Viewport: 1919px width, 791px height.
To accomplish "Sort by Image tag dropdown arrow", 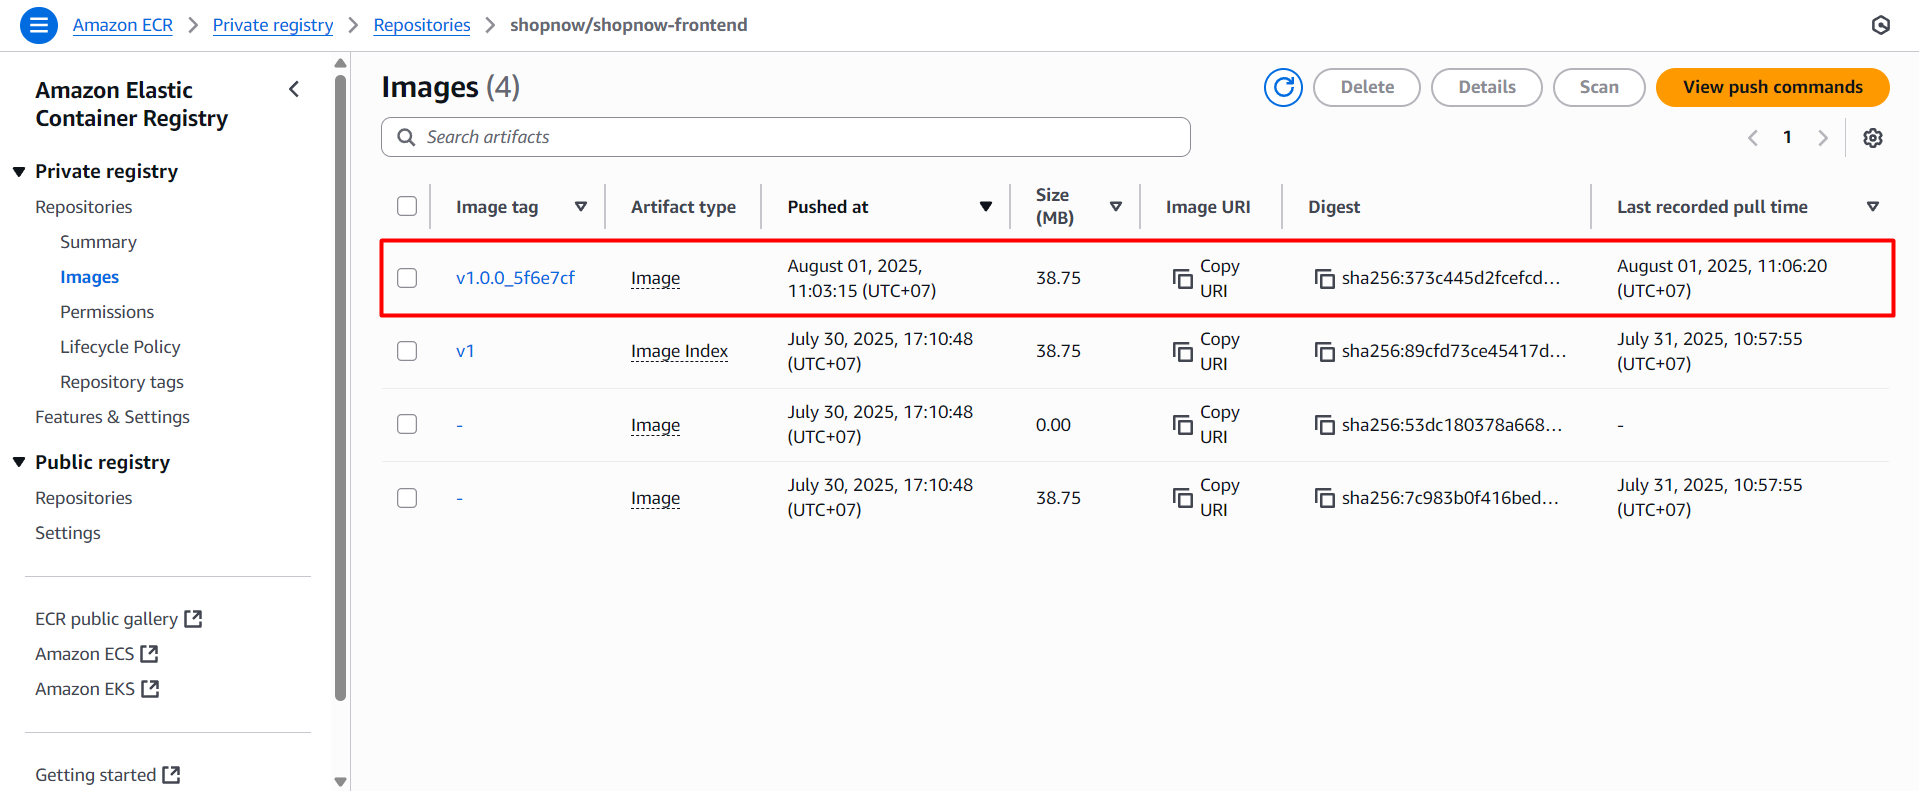I will coord(581,207).
